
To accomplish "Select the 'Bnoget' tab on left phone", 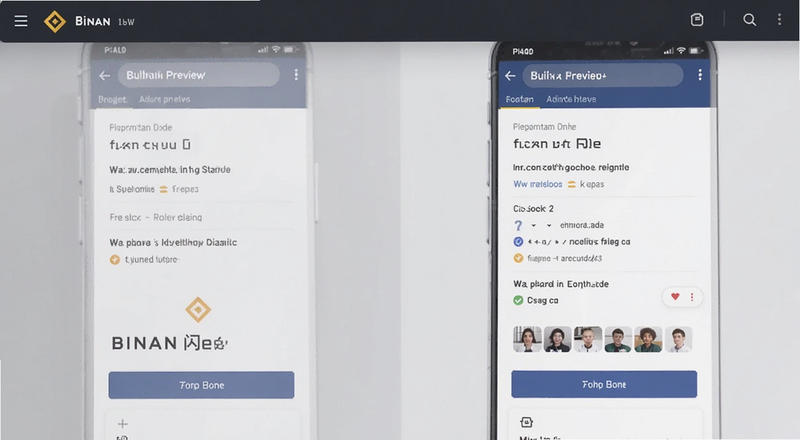I will point(113,99).
